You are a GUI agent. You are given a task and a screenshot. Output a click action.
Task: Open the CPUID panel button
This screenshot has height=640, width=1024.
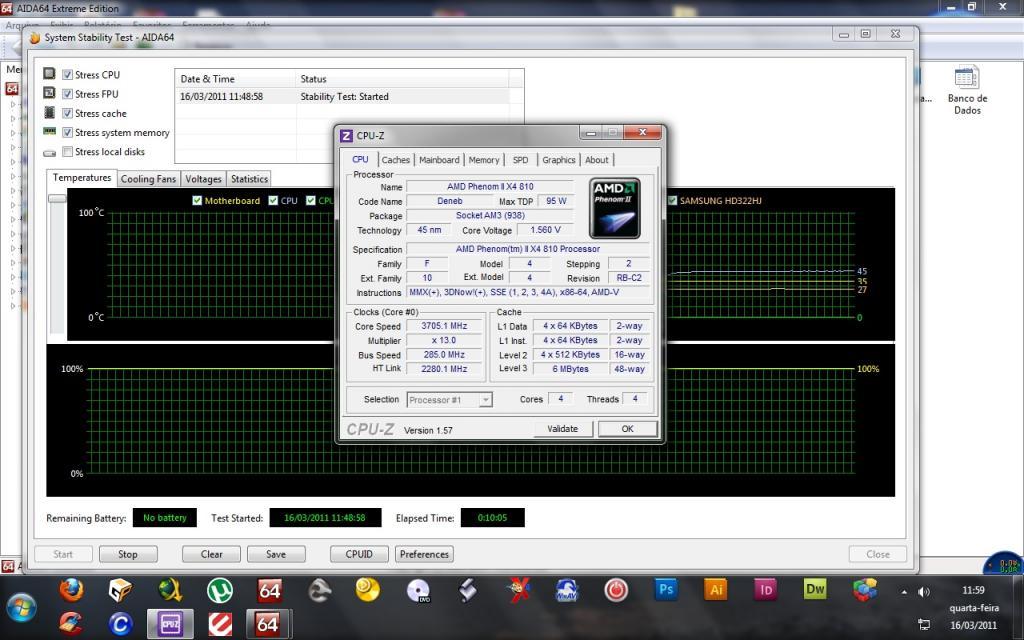359,554
